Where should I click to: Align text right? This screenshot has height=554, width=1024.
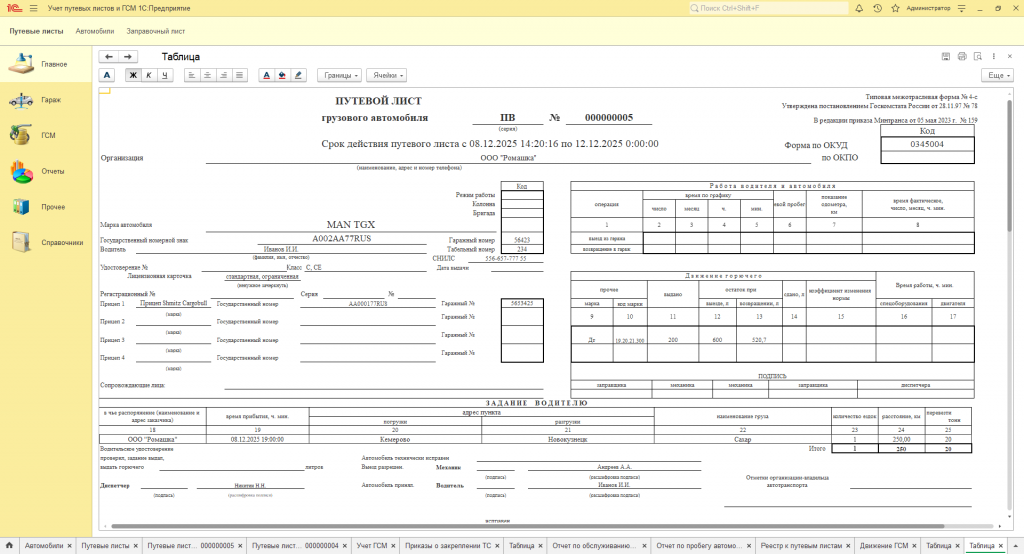point(223,75)
